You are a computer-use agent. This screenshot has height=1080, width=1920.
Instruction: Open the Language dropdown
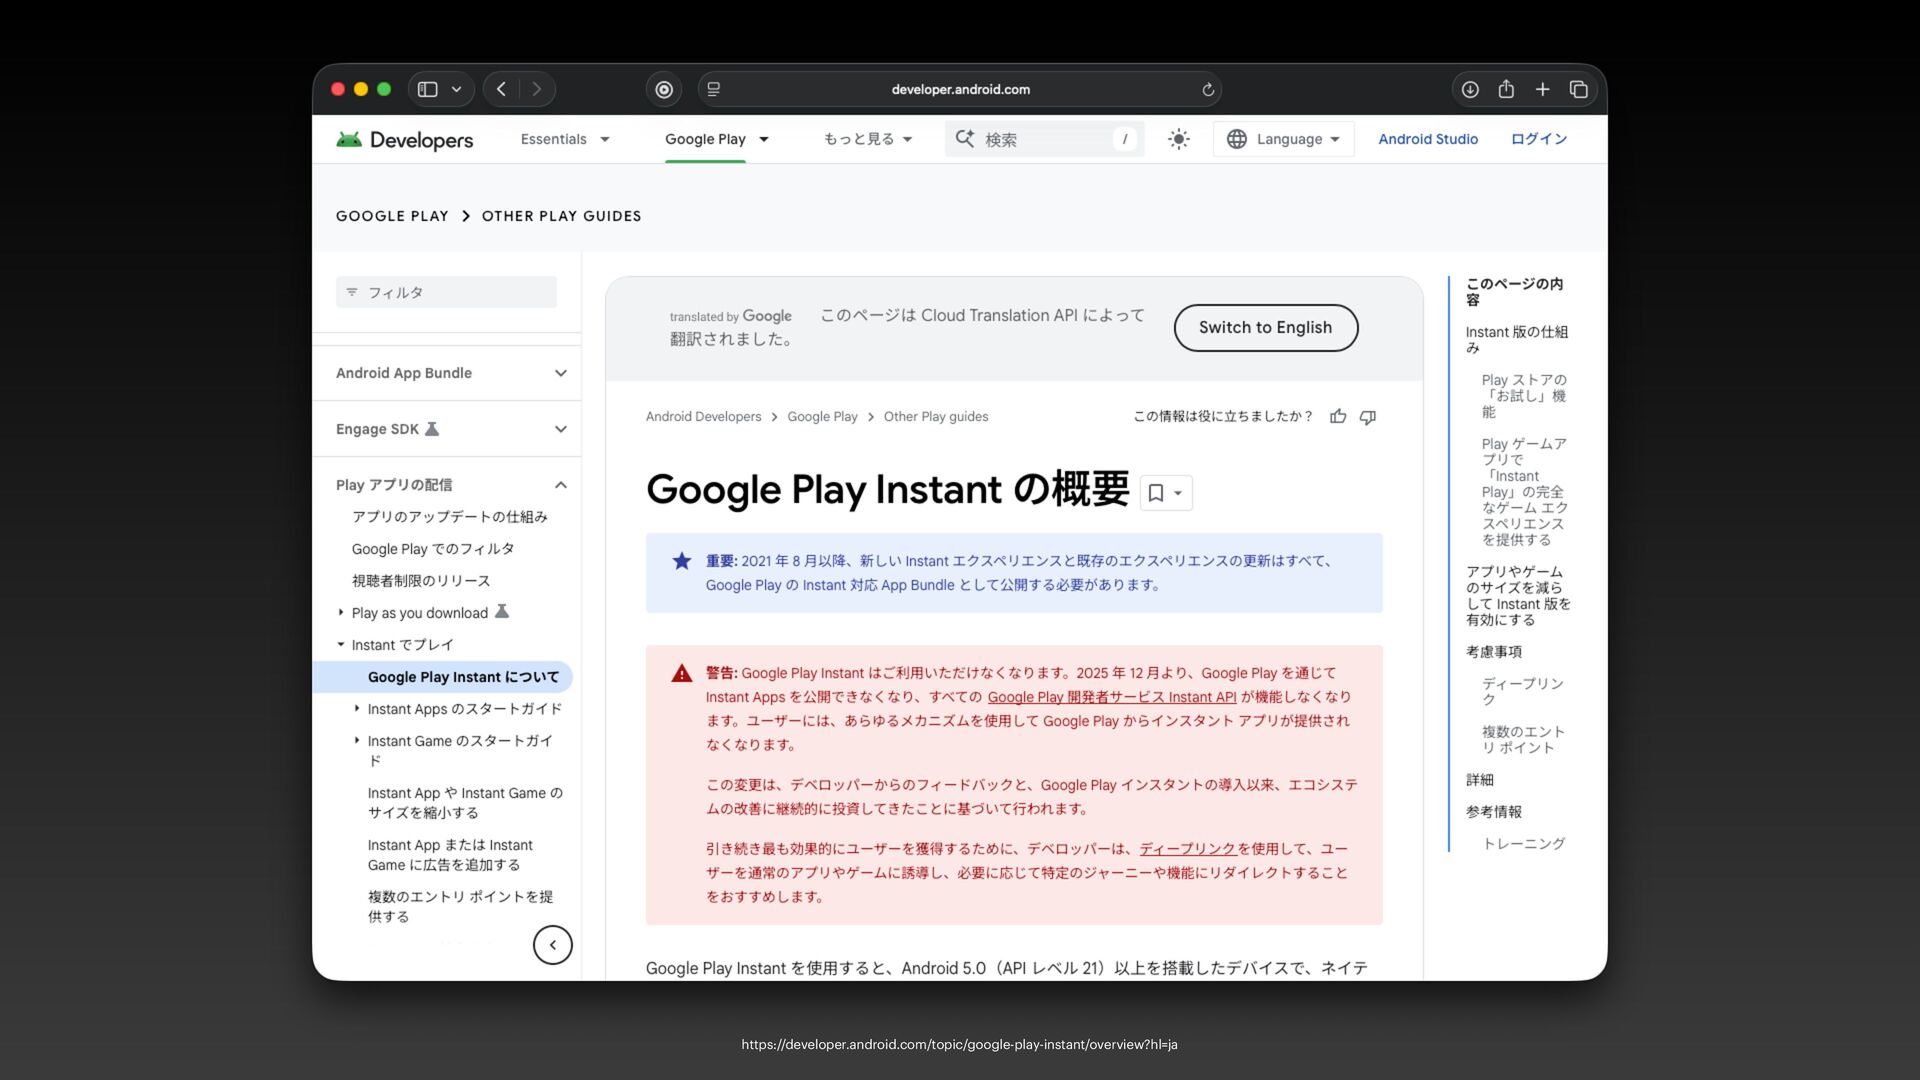(1284, 139)
